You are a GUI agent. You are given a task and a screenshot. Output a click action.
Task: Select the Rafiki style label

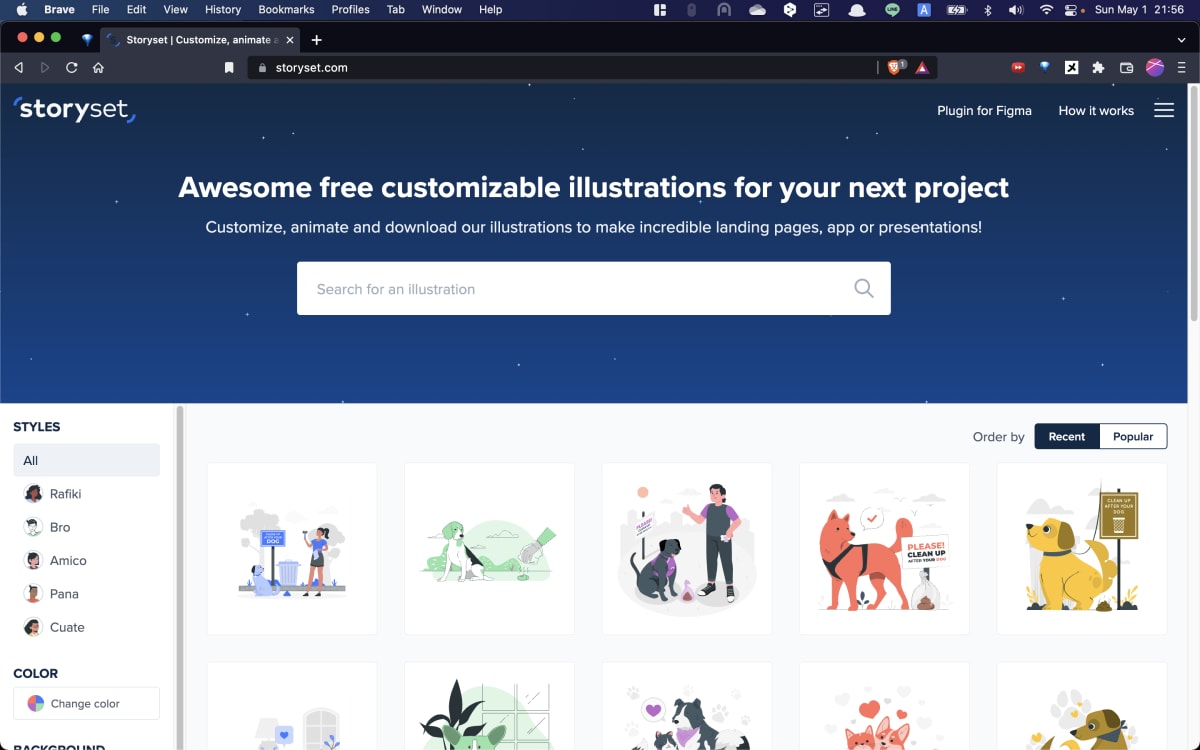66,494
